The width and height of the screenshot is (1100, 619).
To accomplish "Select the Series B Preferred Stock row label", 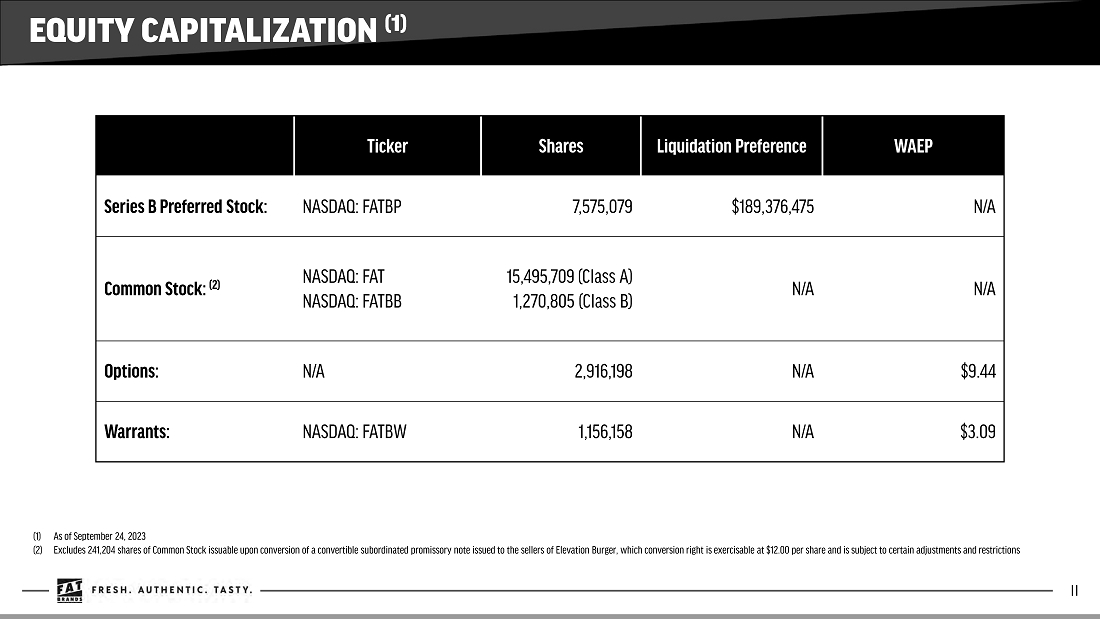I will pyautogui.click(x=186, y=207).
